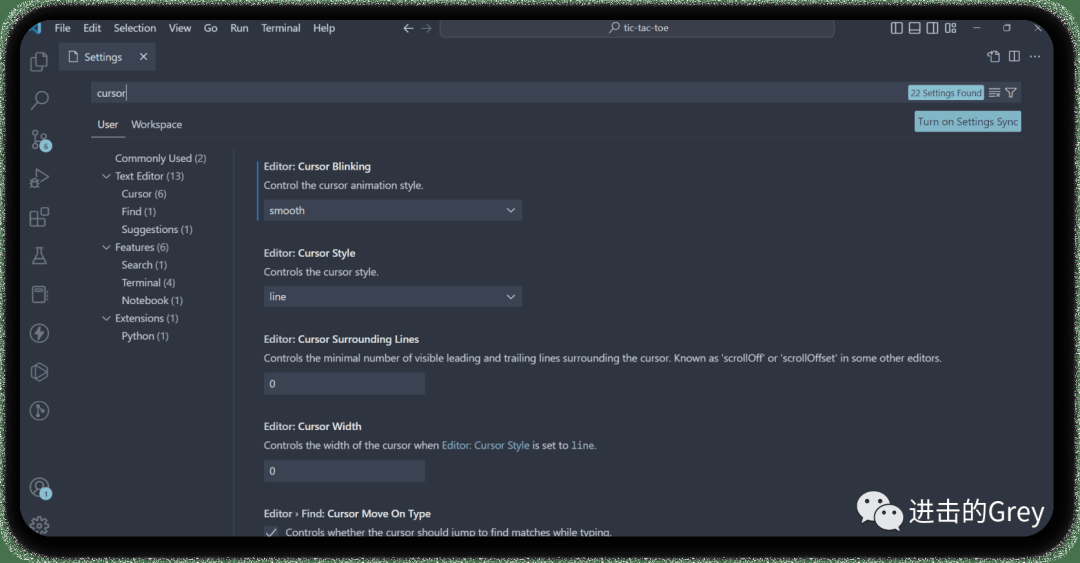Viewport: 1080px width, 563px height.
Task: Select Search (1) in settings tree
Action: [144, 265]
